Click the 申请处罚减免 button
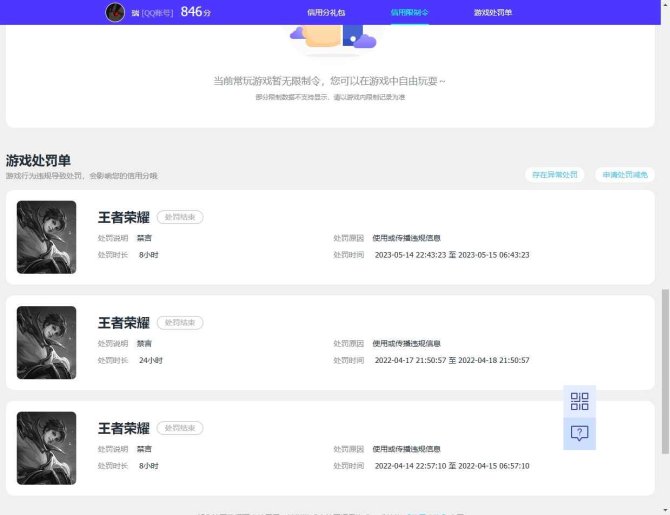The image size is (670, 515). [x=625, y=174]
